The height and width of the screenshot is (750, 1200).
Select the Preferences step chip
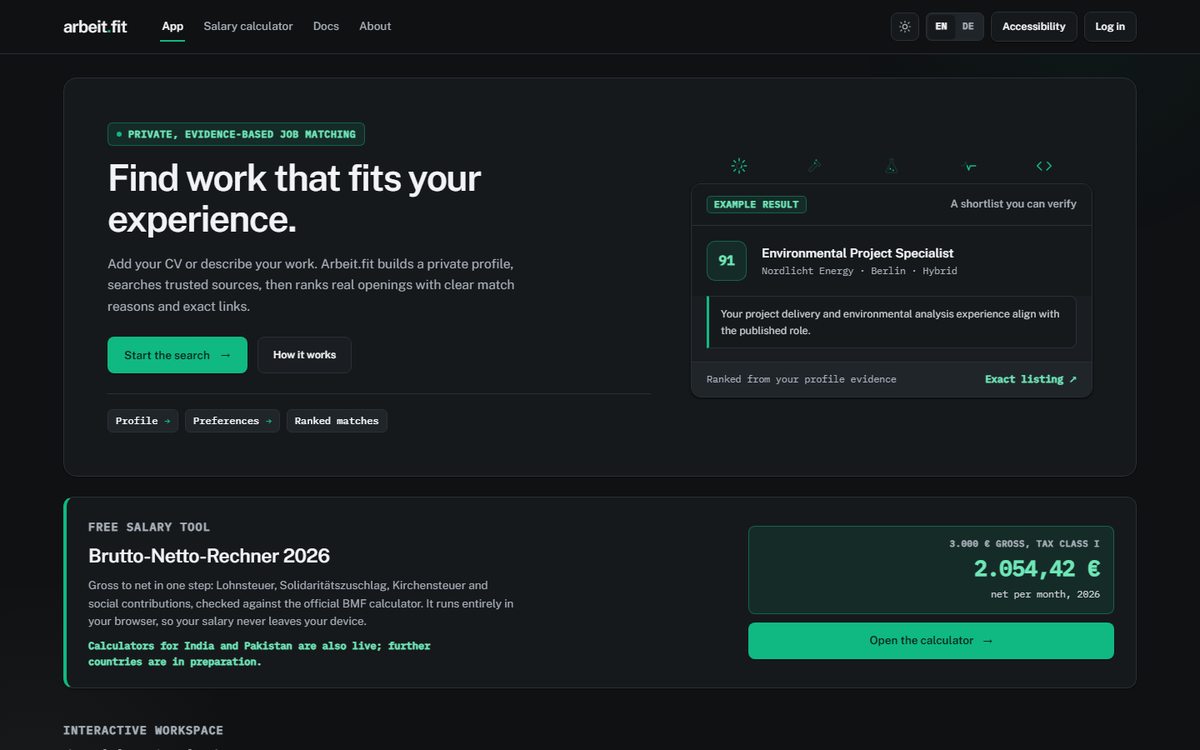point(232,421)
